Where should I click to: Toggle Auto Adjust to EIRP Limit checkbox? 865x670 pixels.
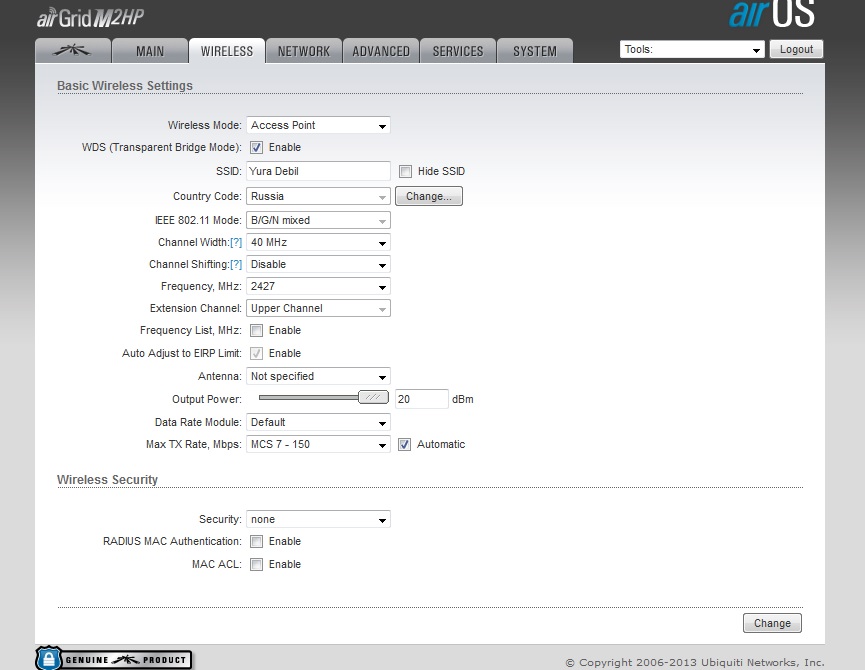(x=257, y=353)
